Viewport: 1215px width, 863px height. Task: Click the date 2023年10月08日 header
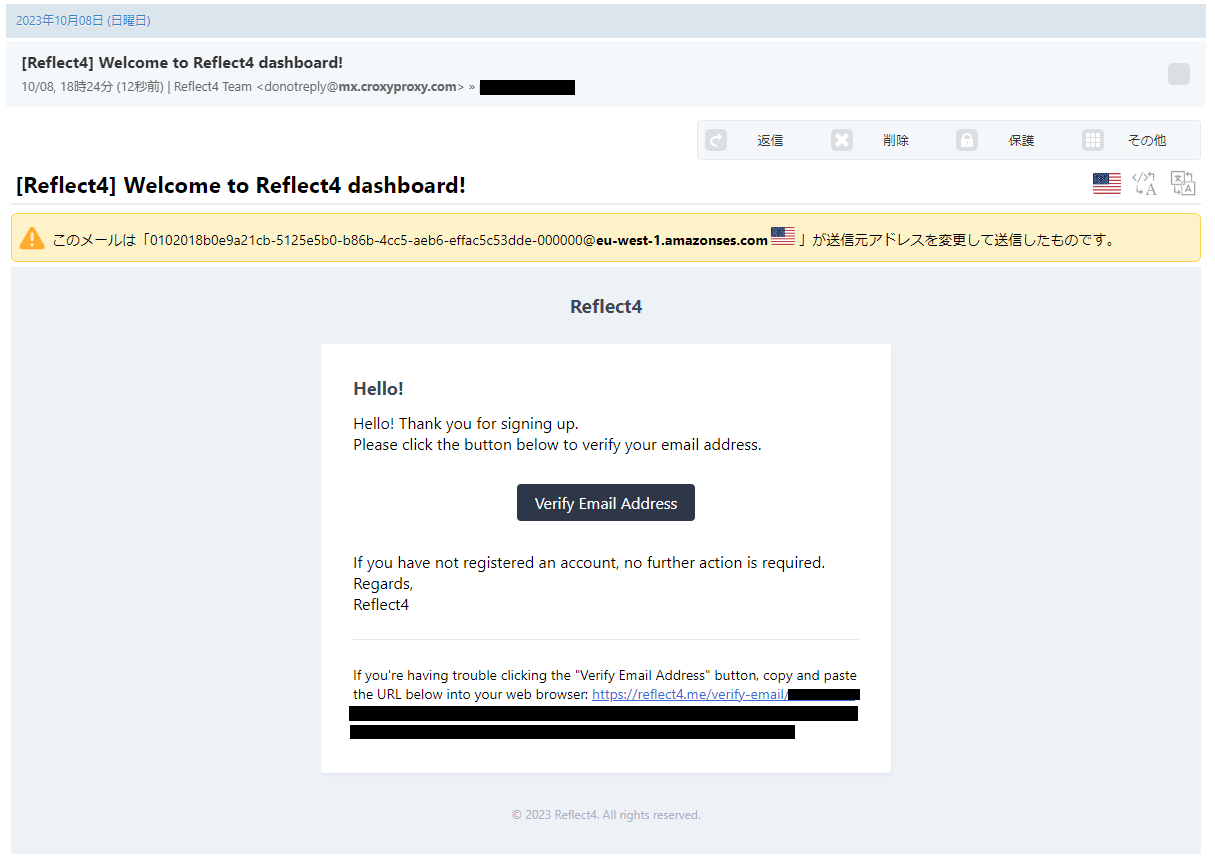(x=83, y=20)
